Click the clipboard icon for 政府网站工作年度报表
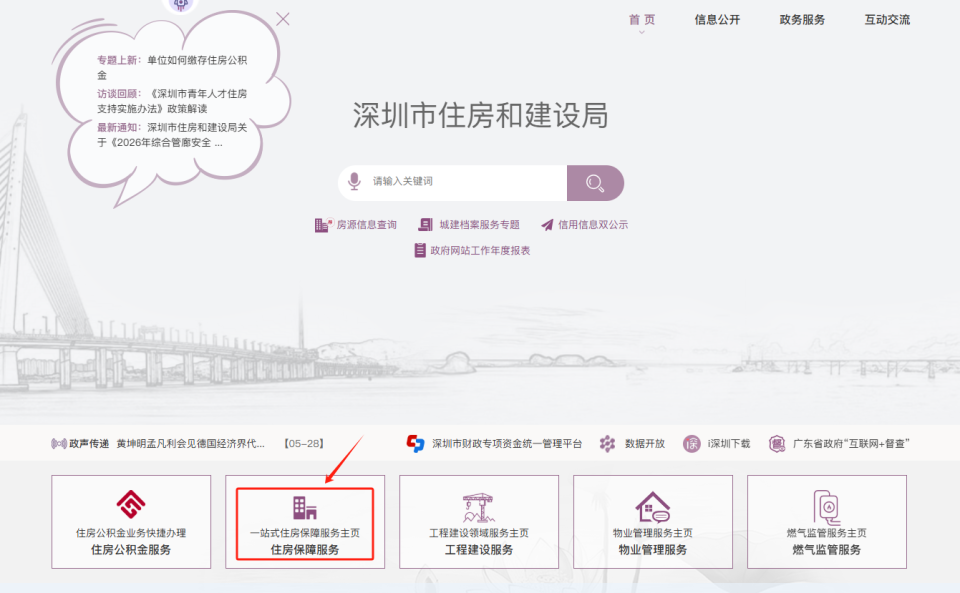Viewport: 960px width, 593px height. [420, 250]
